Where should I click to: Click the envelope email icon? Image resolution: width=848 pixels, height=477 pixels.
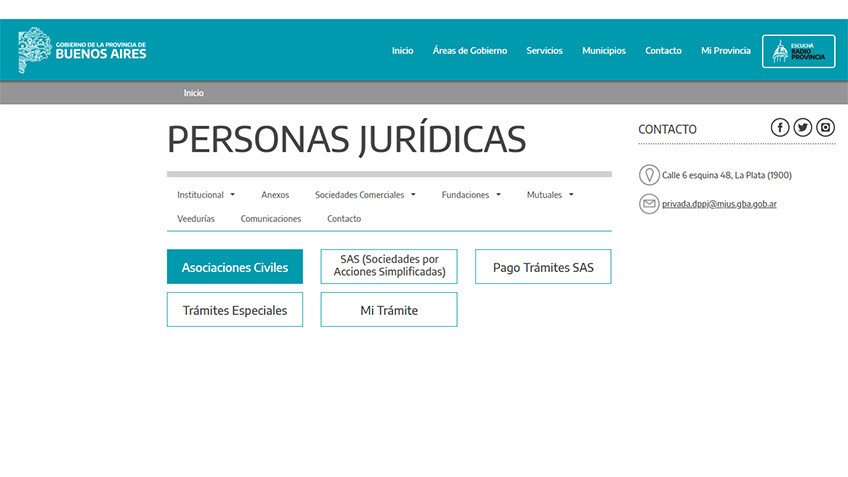click(649, 204)
